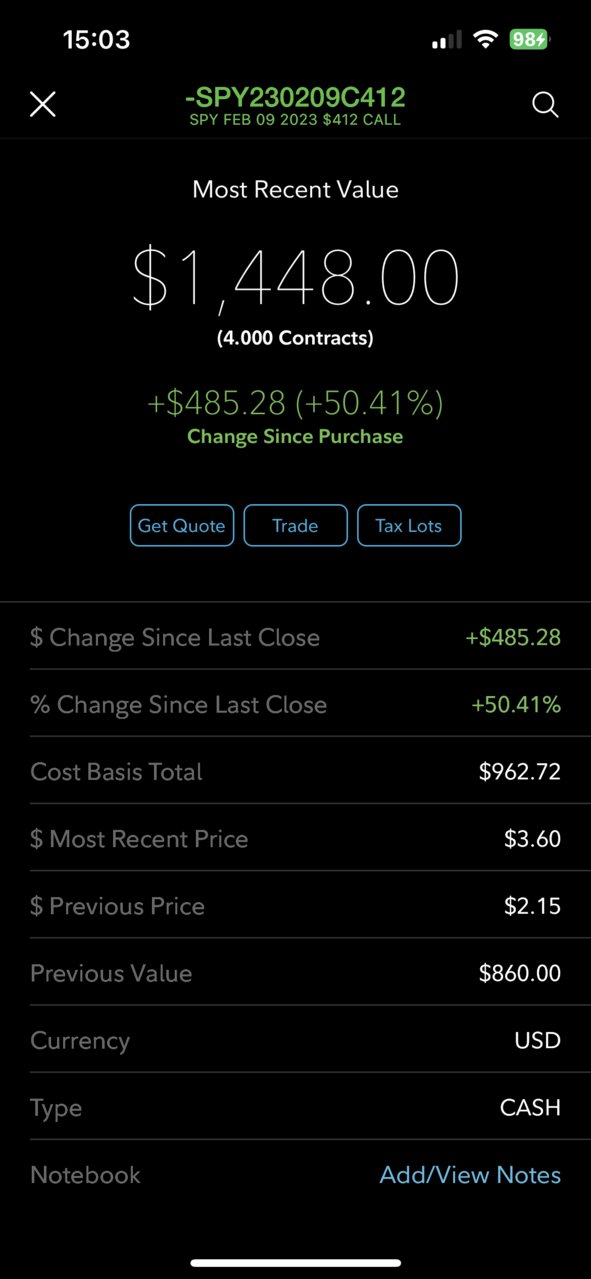Image resolution: width=591 pixels, height=1279 pixels.
Task: Tap the cellular signal bars icon
Action: pos(447,40)
